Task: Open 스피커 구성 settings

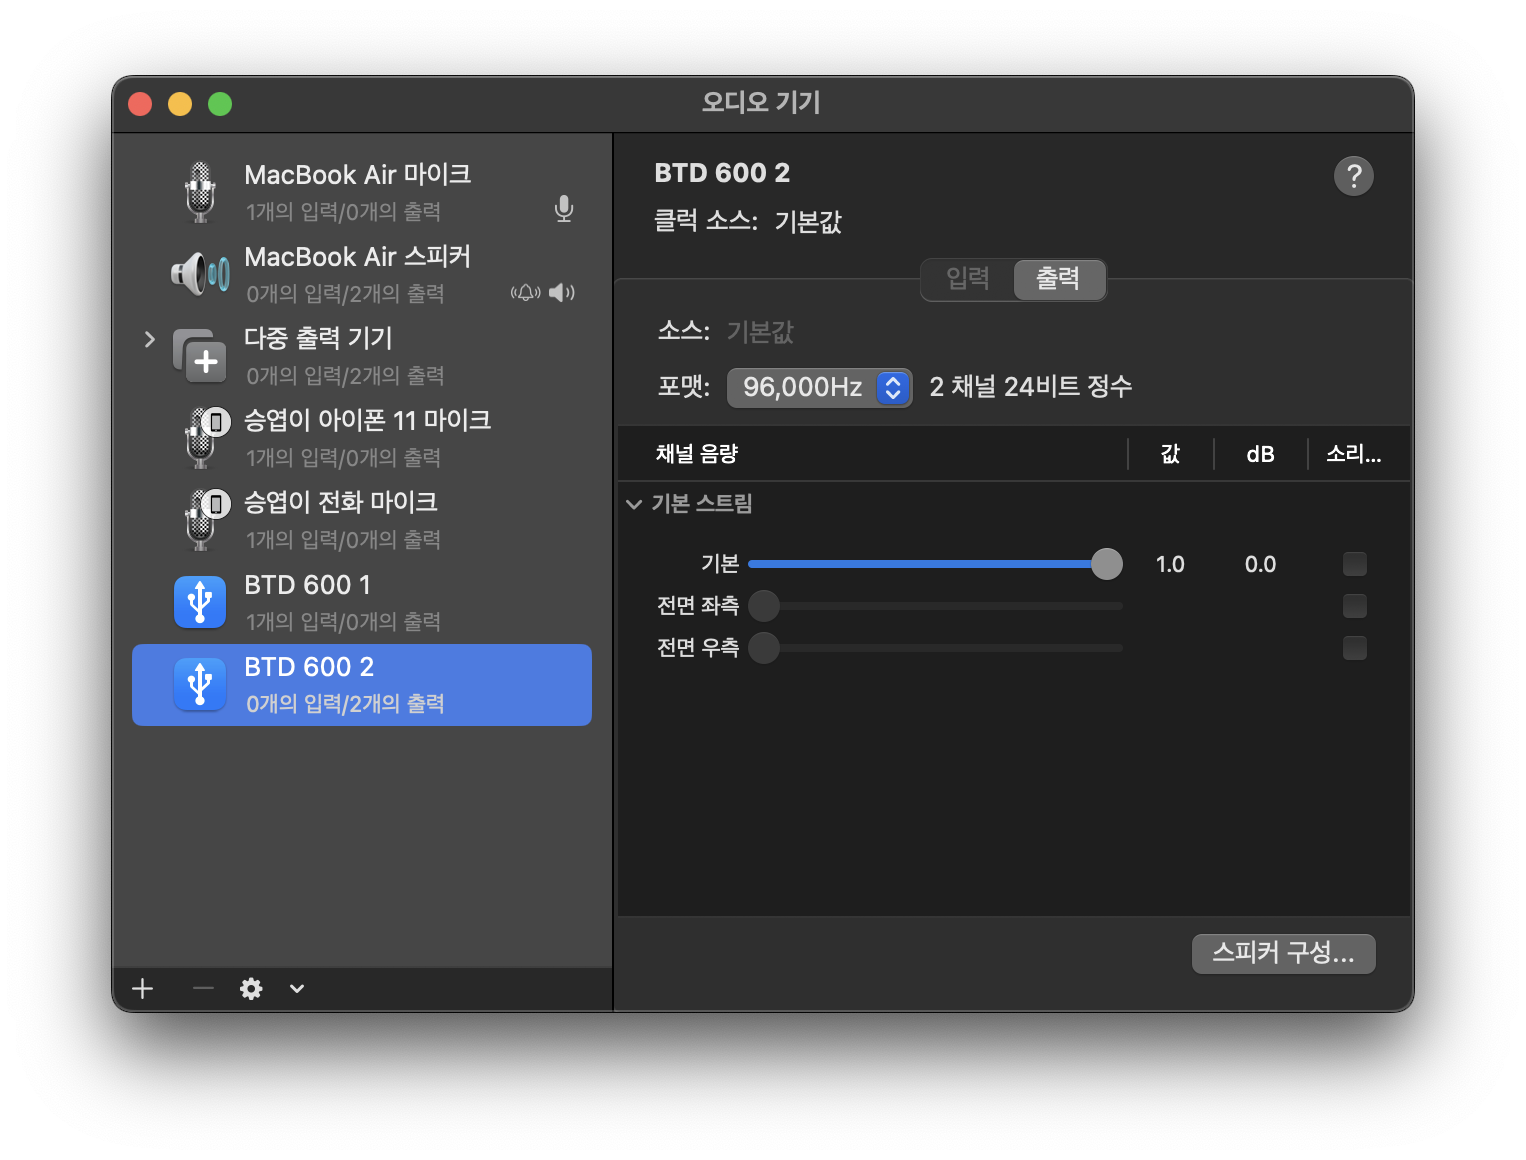Action: 1284,953
